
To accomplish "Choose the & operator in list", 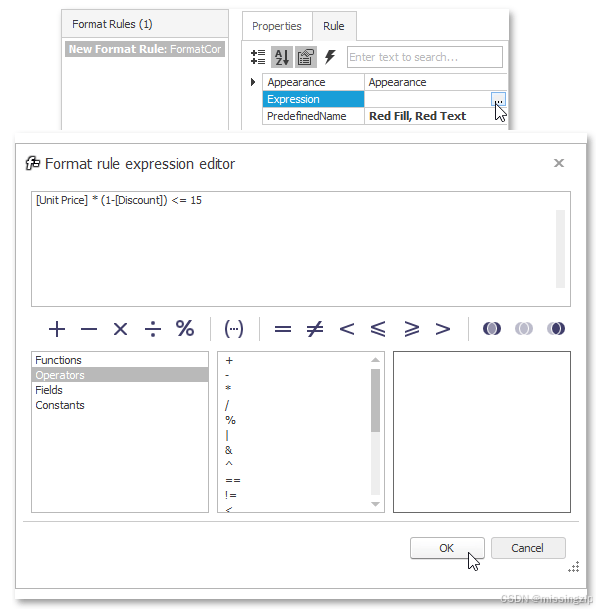I will tap(228, 450).
